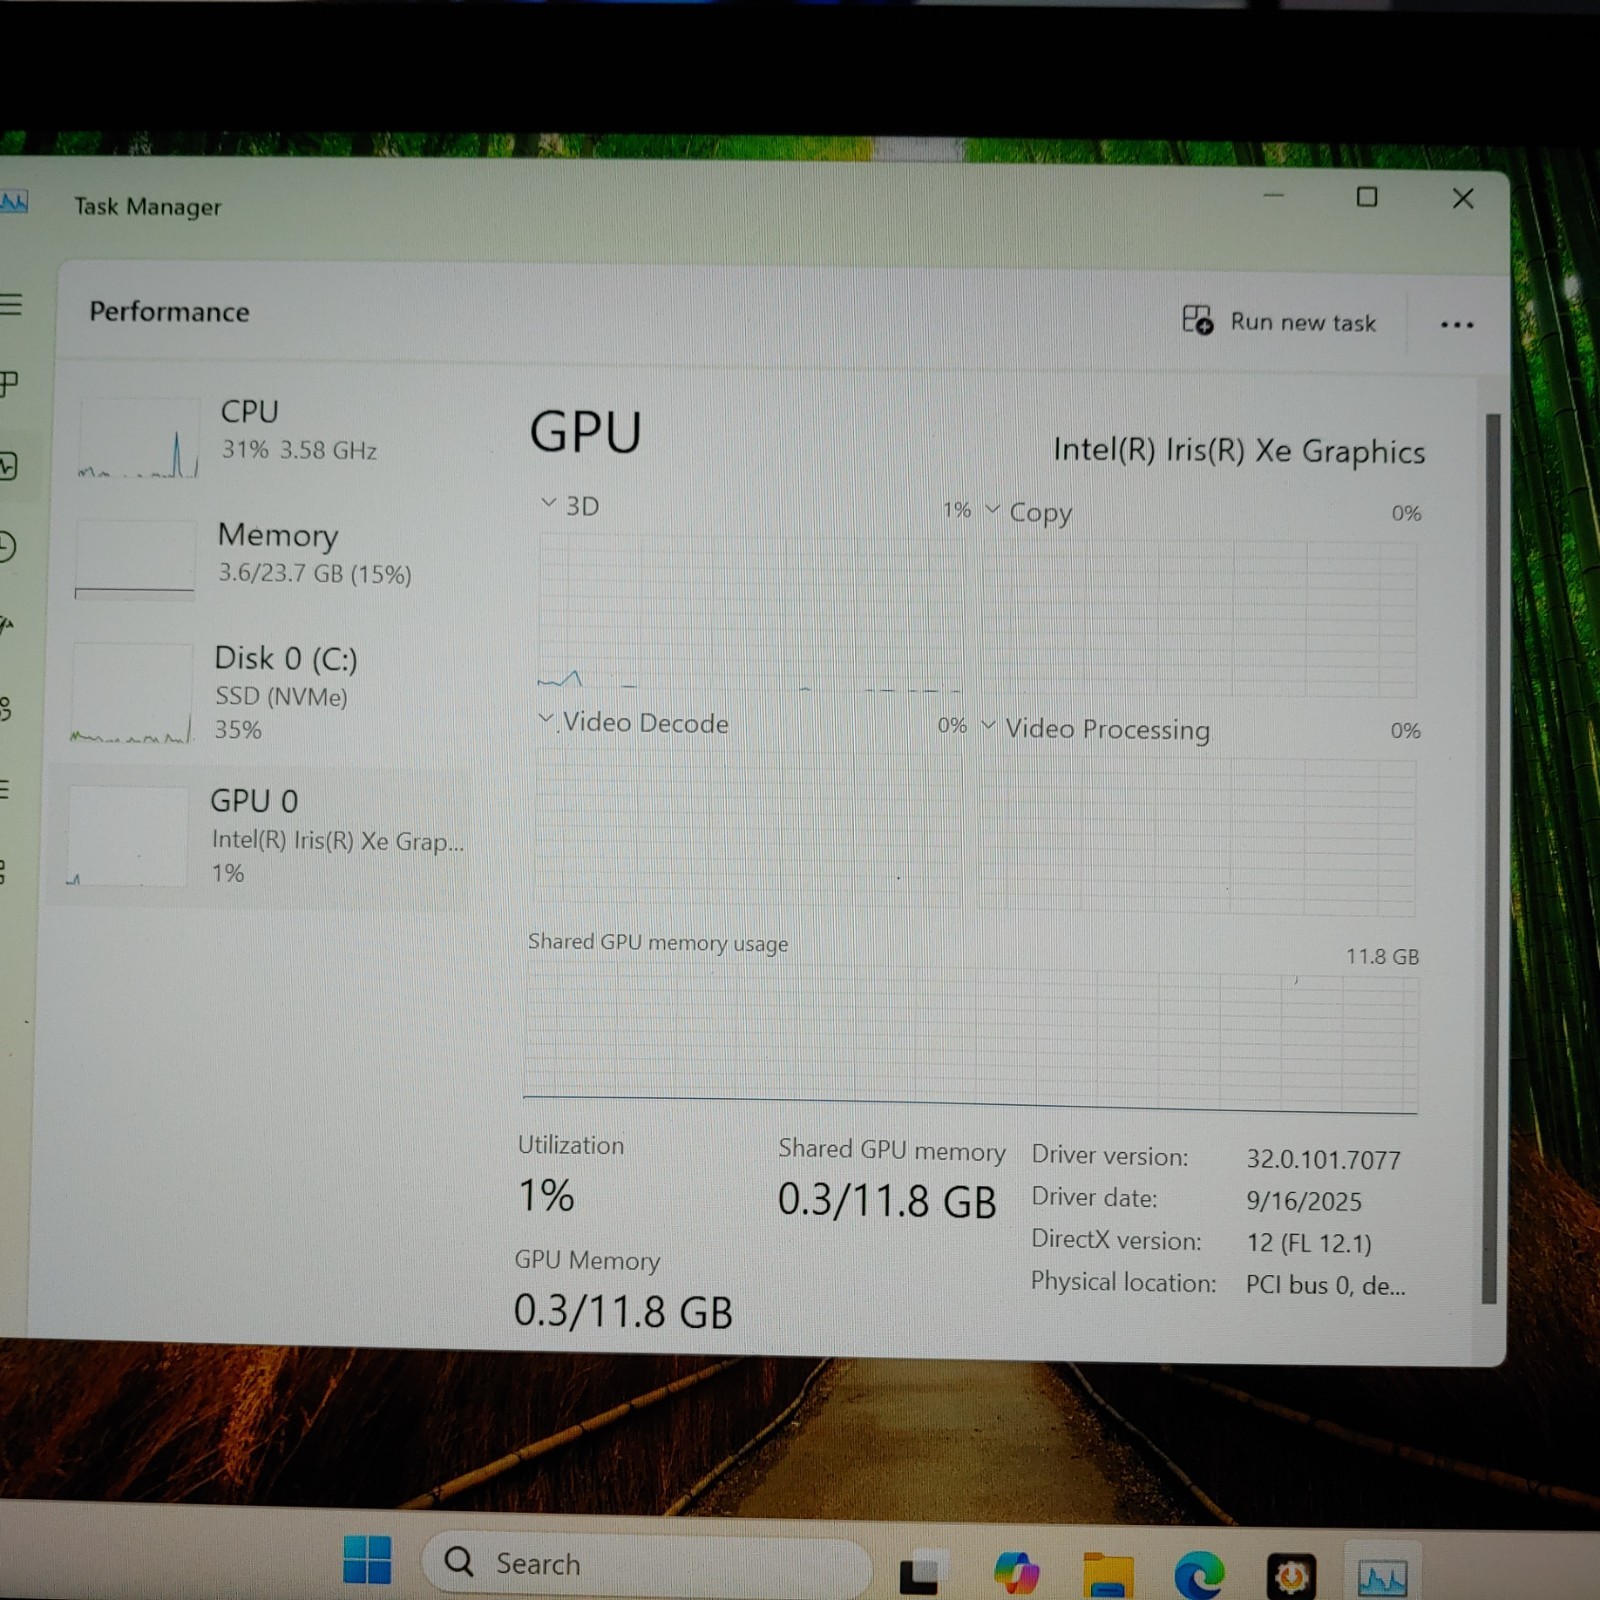This screenshot has width=1600, height=1600.
Task: Click the Run new task button label
Action: point(1303,322)
